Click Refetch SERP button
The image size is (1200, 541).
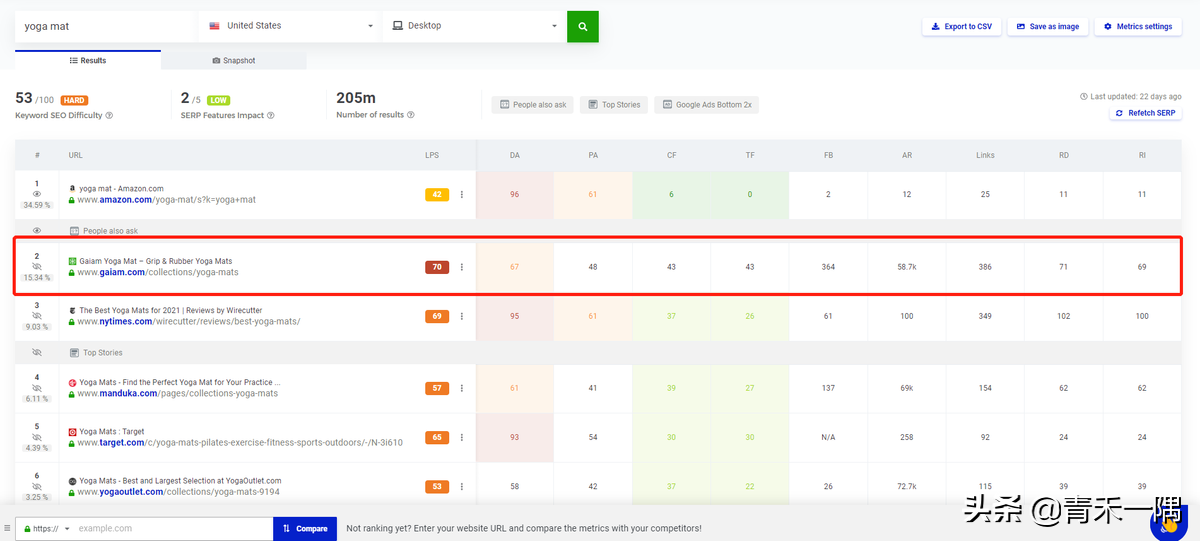tap(1145, 113)
